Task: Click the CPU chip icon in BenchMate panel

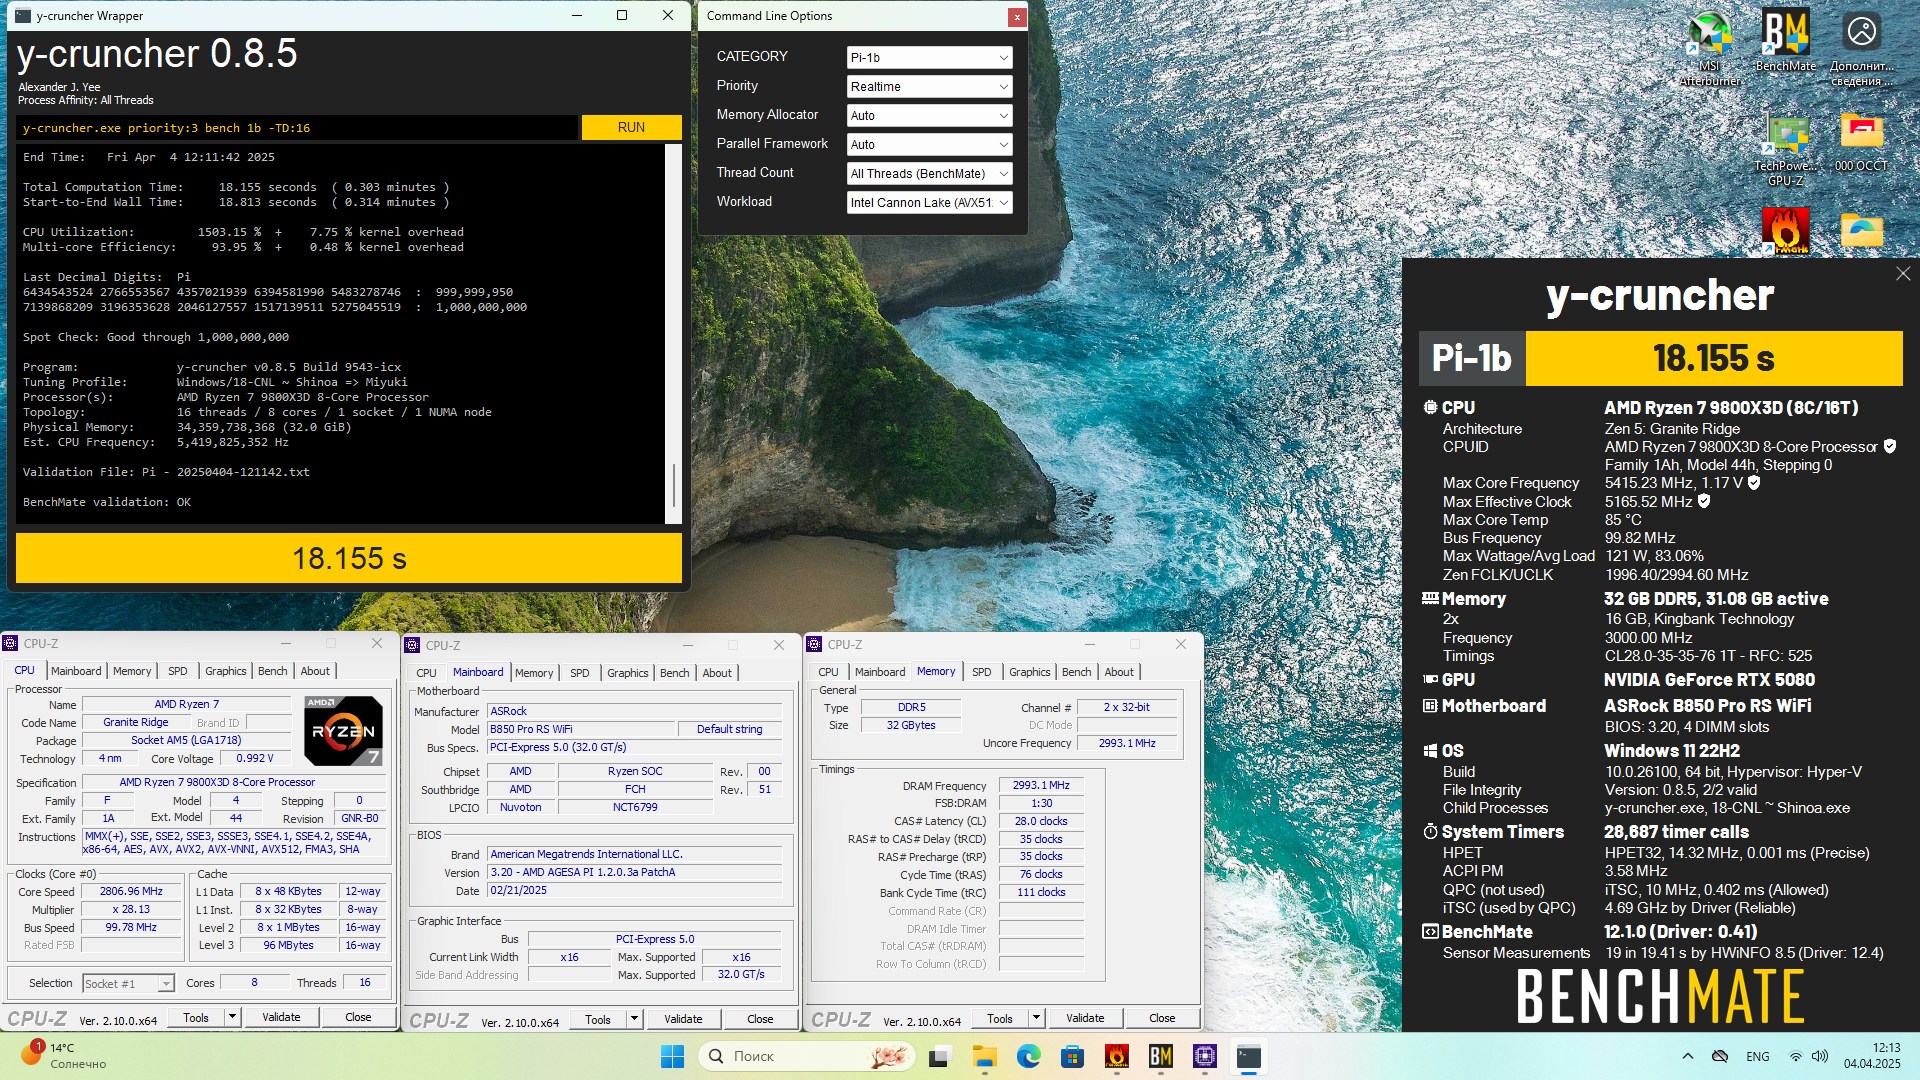Action: click(x=1430, y=408)
